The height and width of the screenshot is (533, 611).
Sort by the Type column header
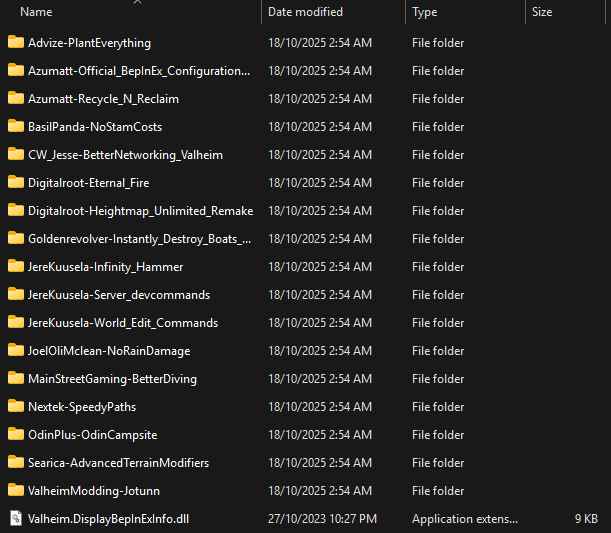pos(425,12)
